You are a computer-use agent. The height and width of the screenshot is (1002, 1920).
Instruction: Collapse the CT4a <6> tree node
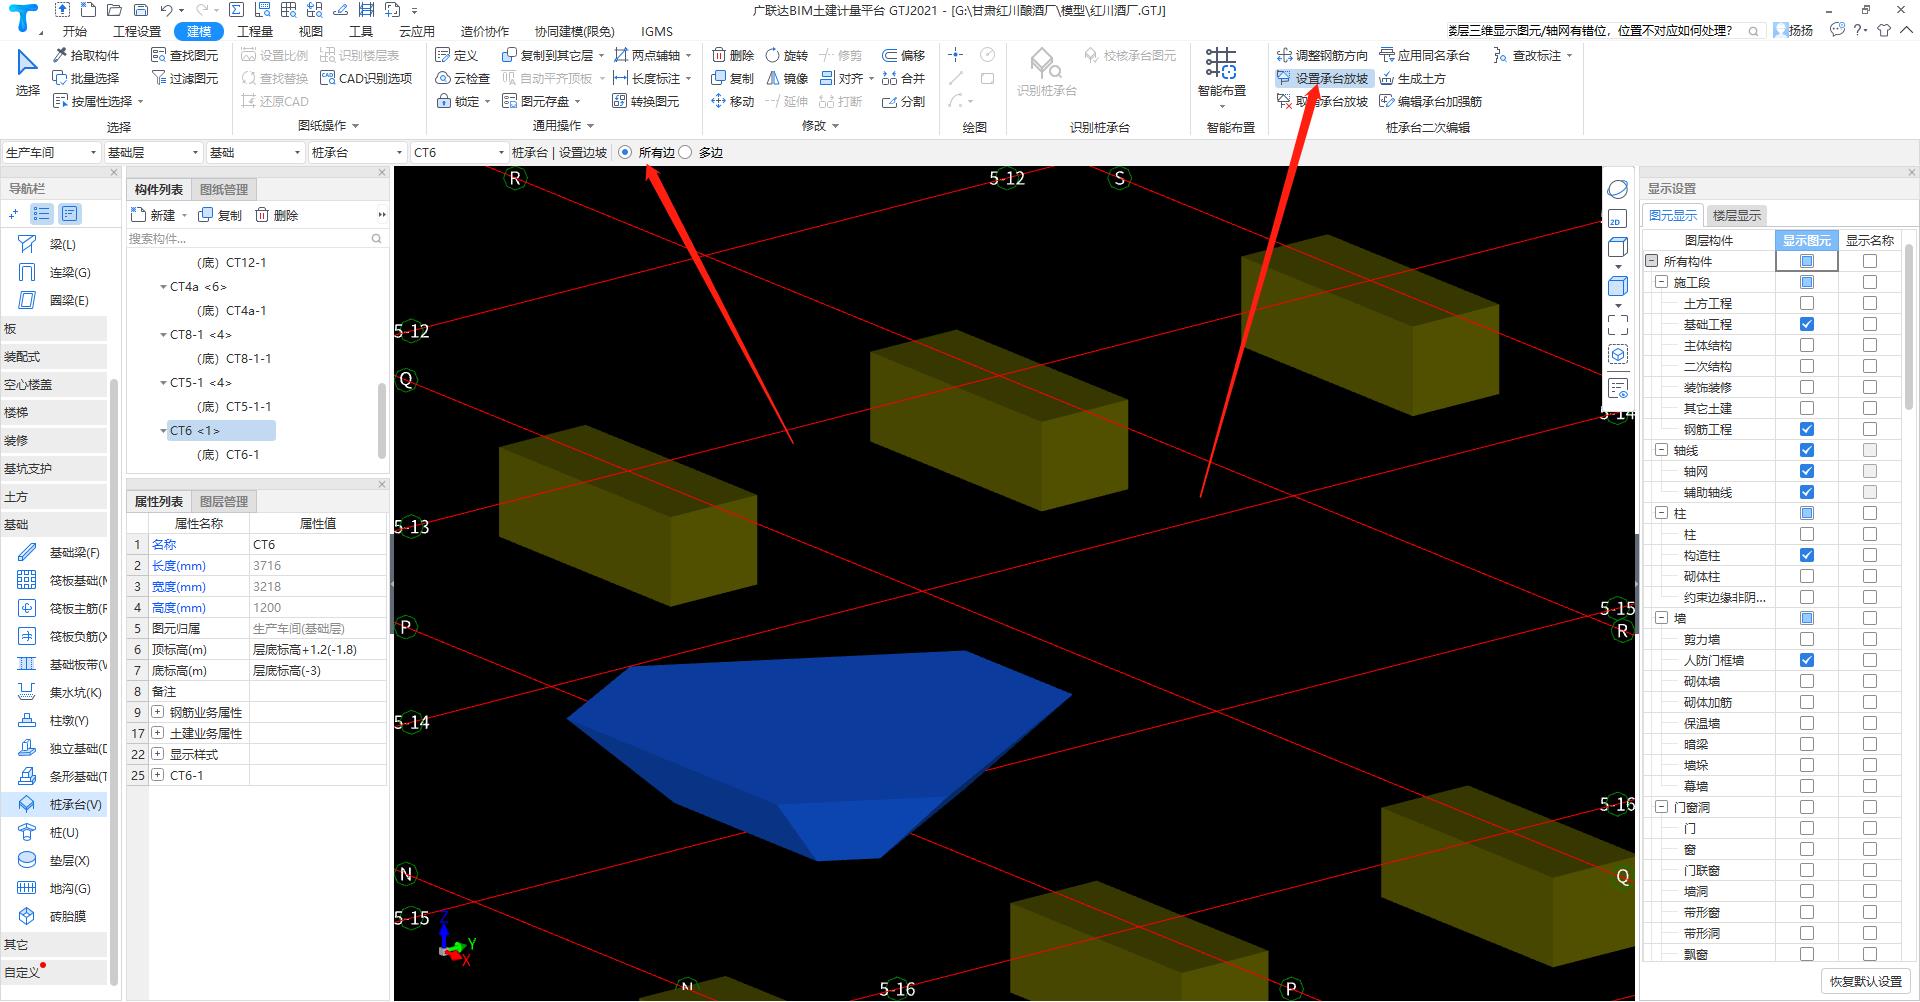(x=164, y=287)
